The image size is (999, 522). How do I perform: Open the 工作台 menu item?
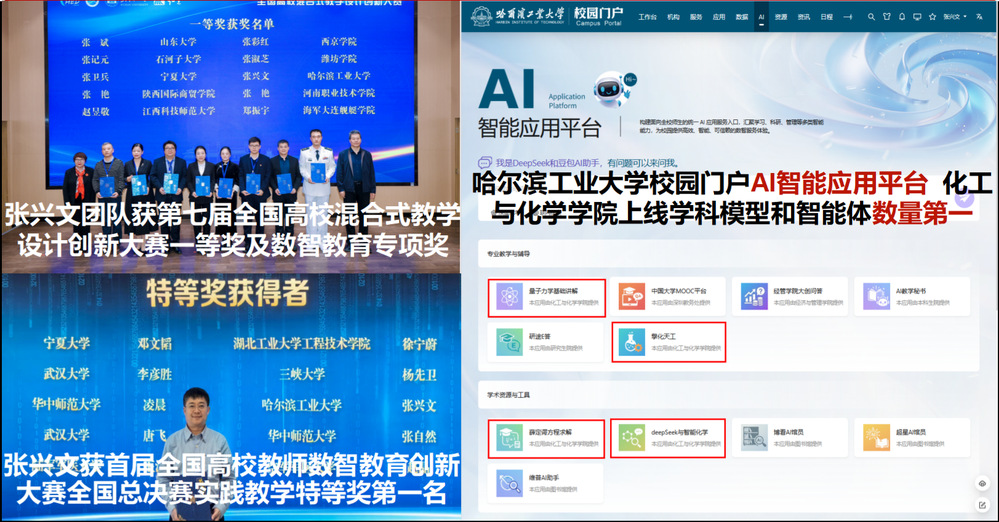click(x=648, y=17)
